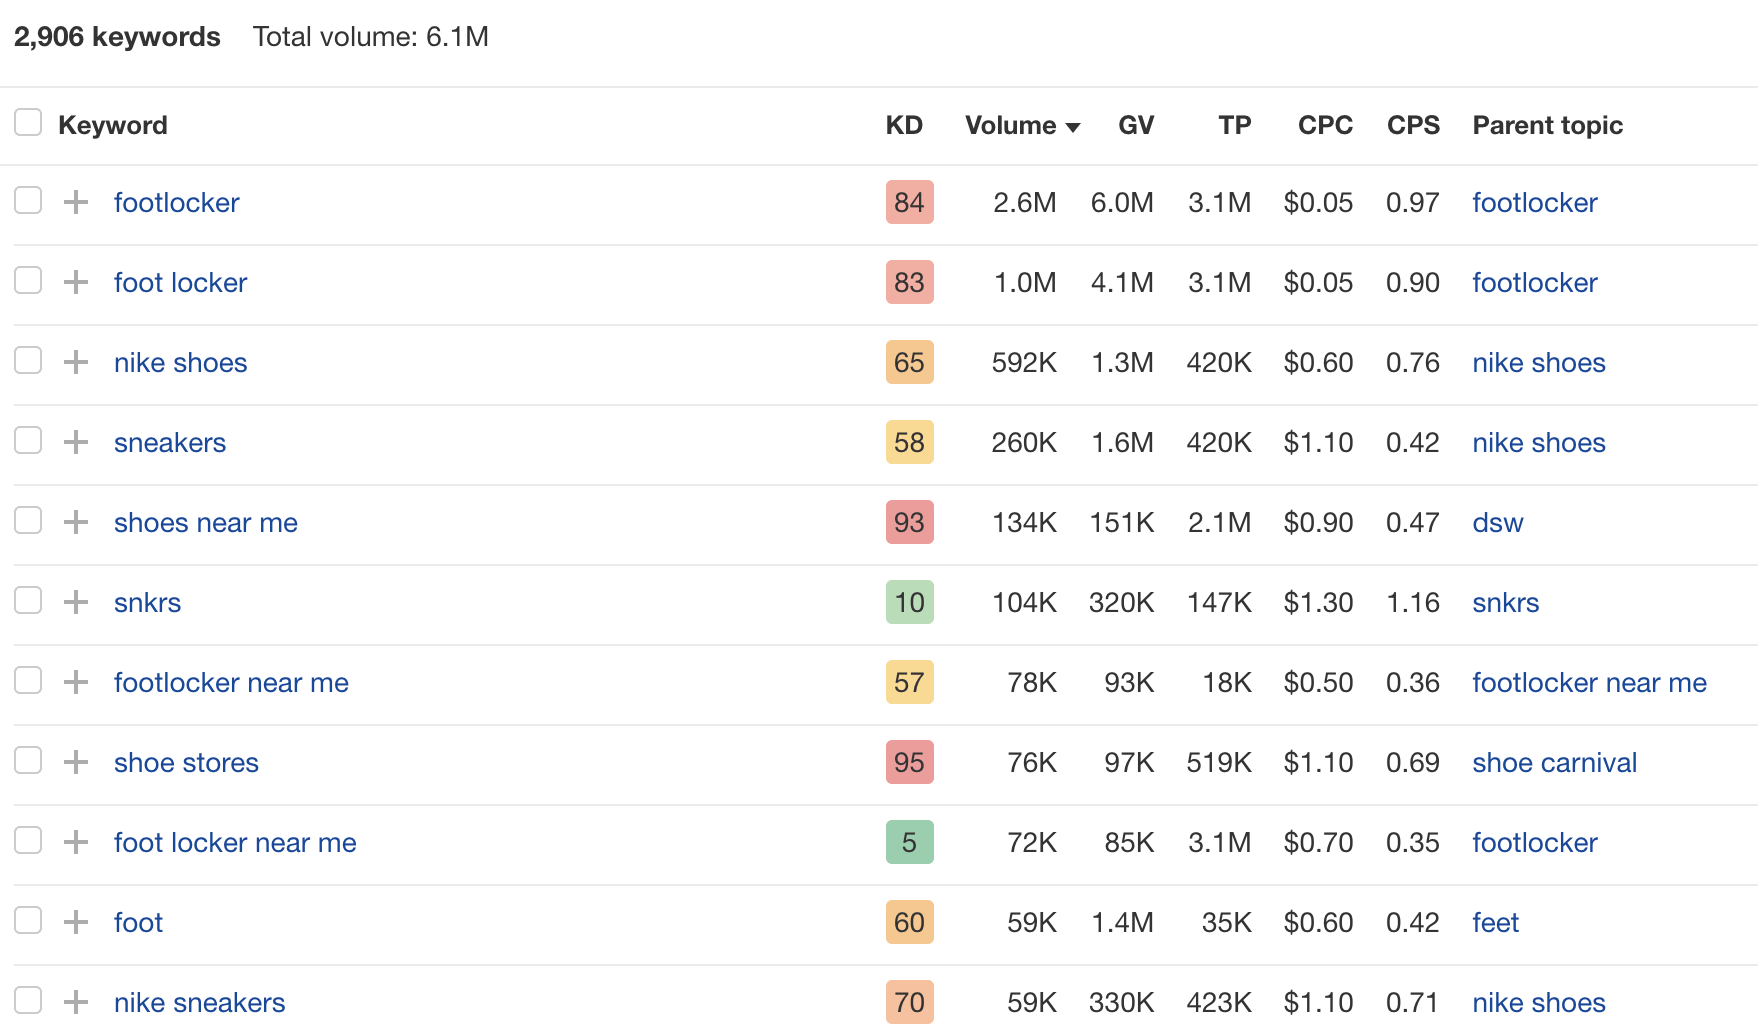Click the plus icon beside shoes near me
The height and width of the screenshot is (1036, 1758).
[x=74, y=522]
